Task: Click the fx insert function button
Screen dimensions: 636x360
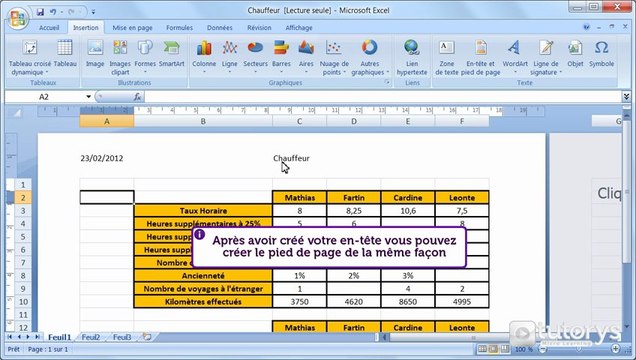Action: [x=138, y=97]
